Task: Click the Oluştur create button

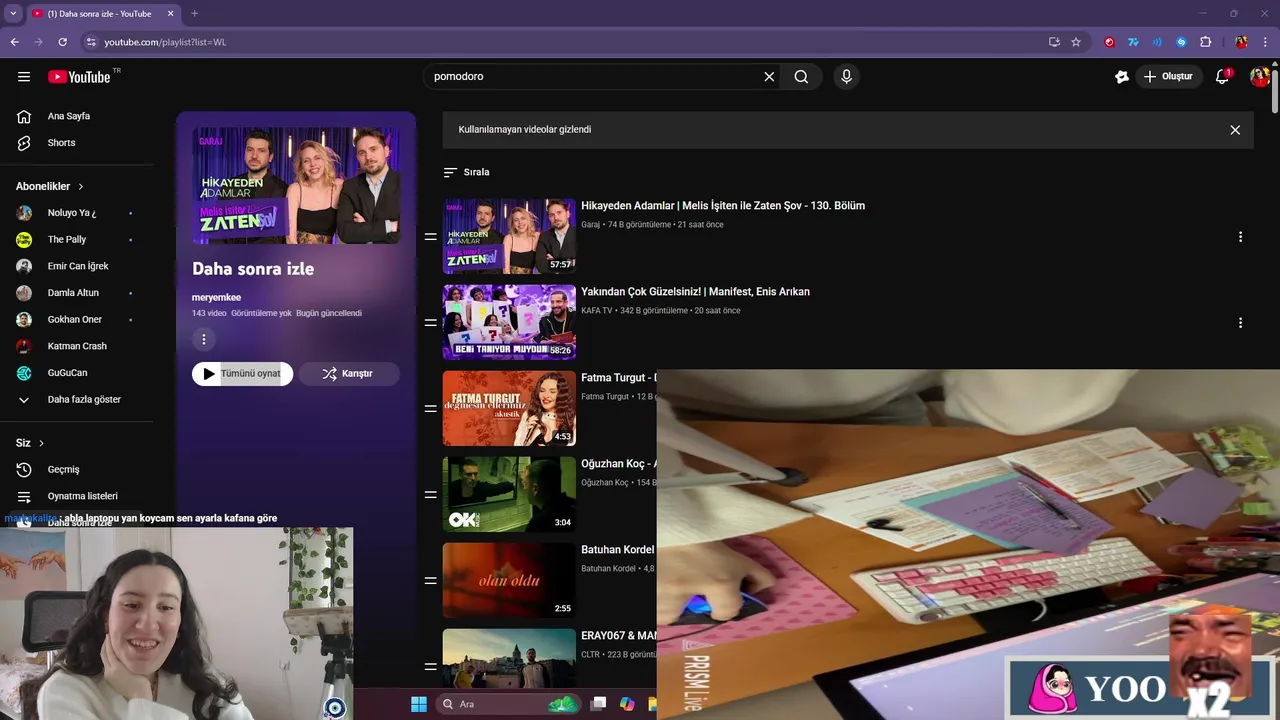Action: (1168, 77)
